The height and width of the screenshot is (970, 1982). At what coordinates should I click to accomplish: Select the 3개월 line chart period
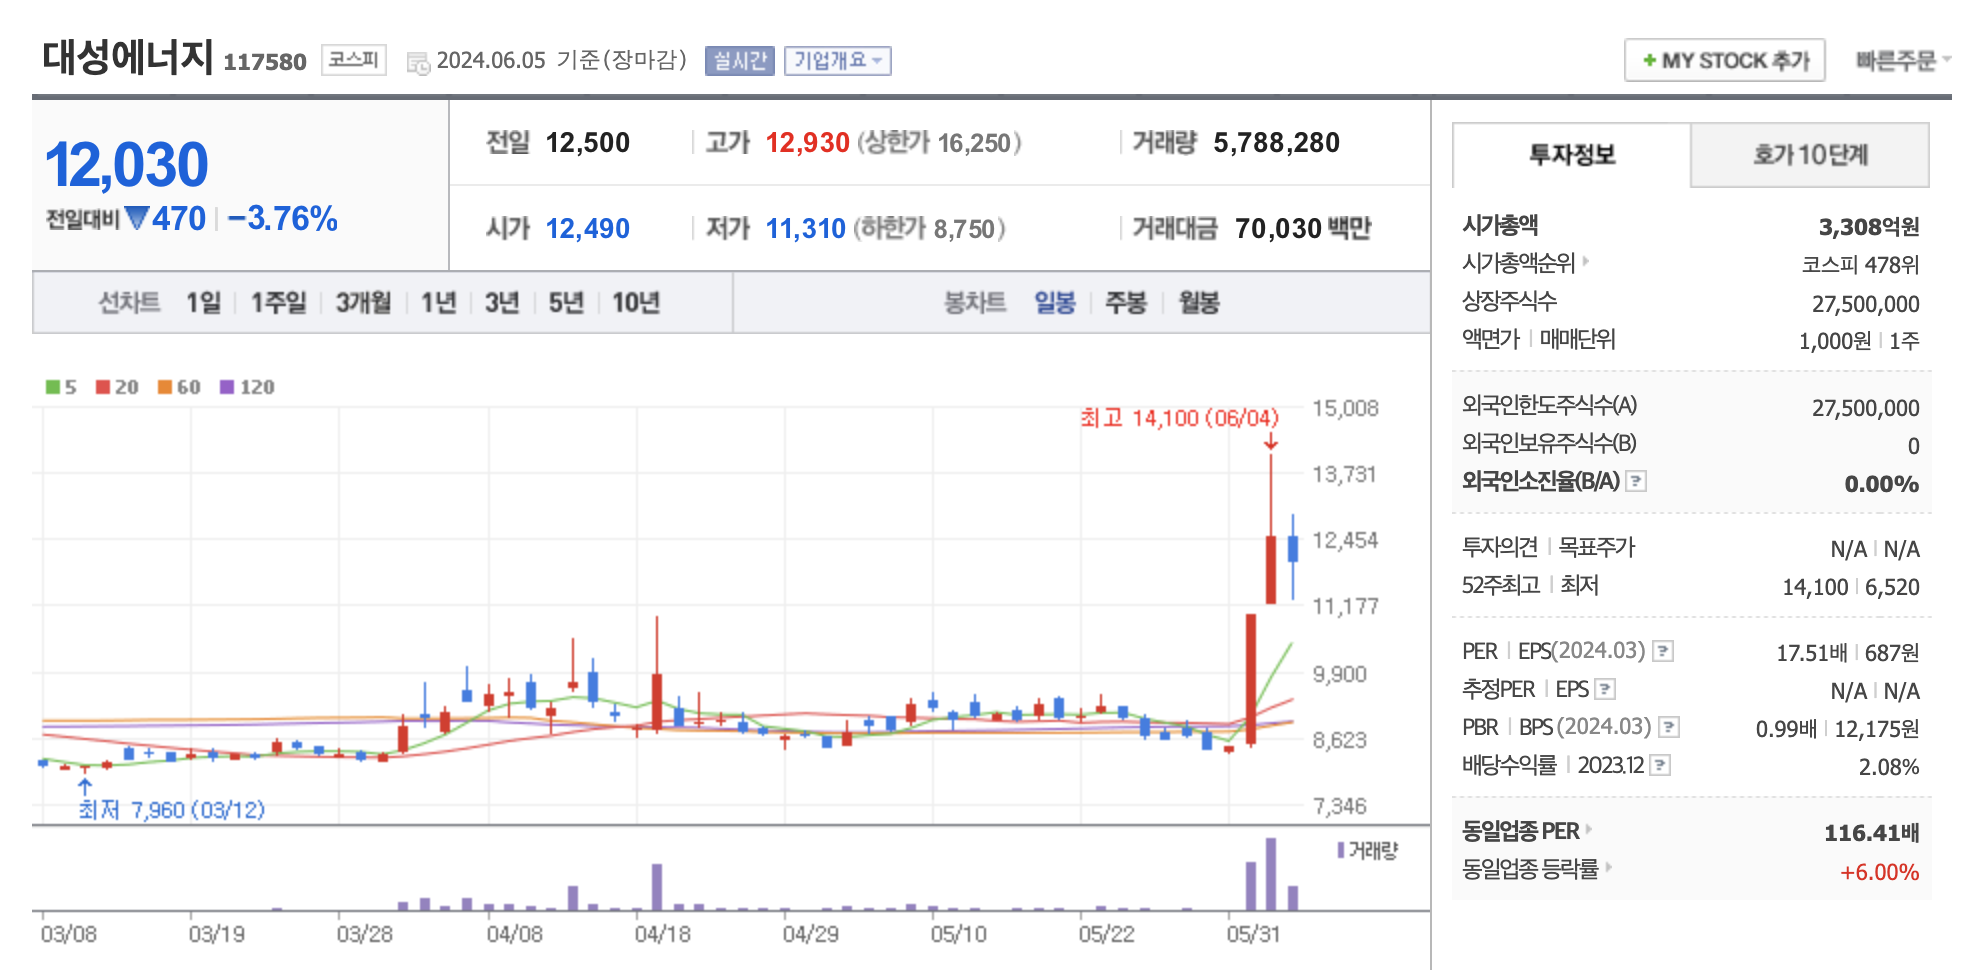click(363, 302)
